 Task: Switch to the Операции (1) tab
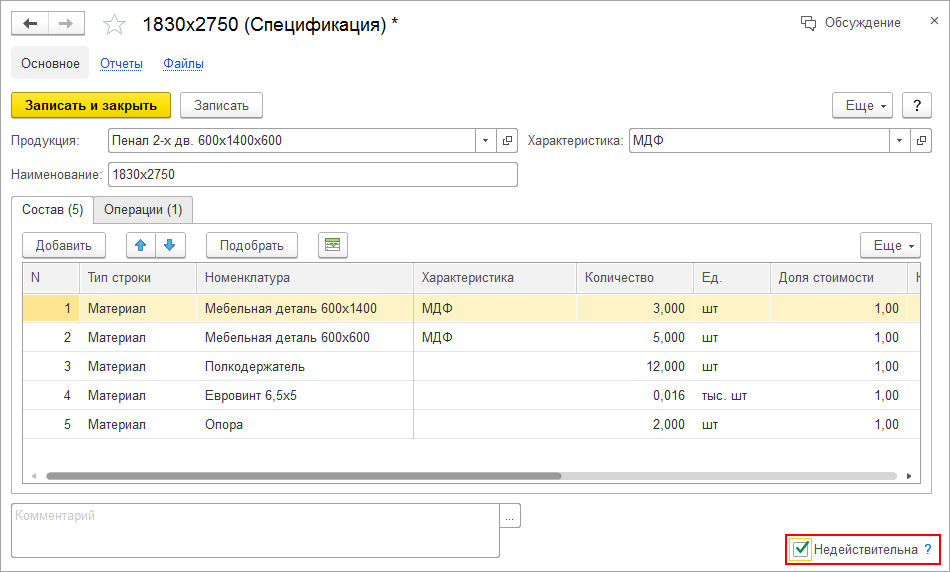143,210
